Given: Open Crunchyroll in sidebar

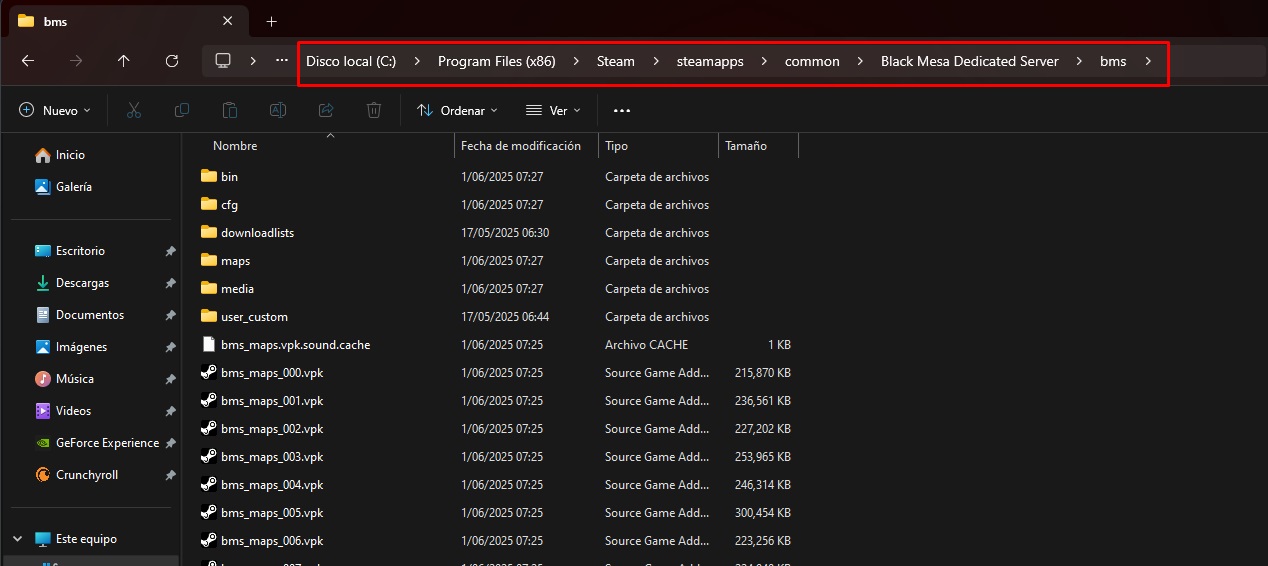Looking at the screenshot, I should tap(87, 475).
